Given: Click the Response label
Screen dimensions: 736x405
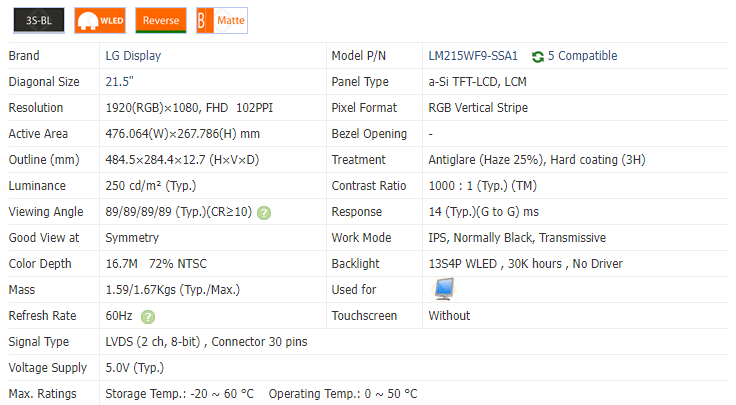Looking at the screenshot, I should pyautogui.click(x=357, y=212).
